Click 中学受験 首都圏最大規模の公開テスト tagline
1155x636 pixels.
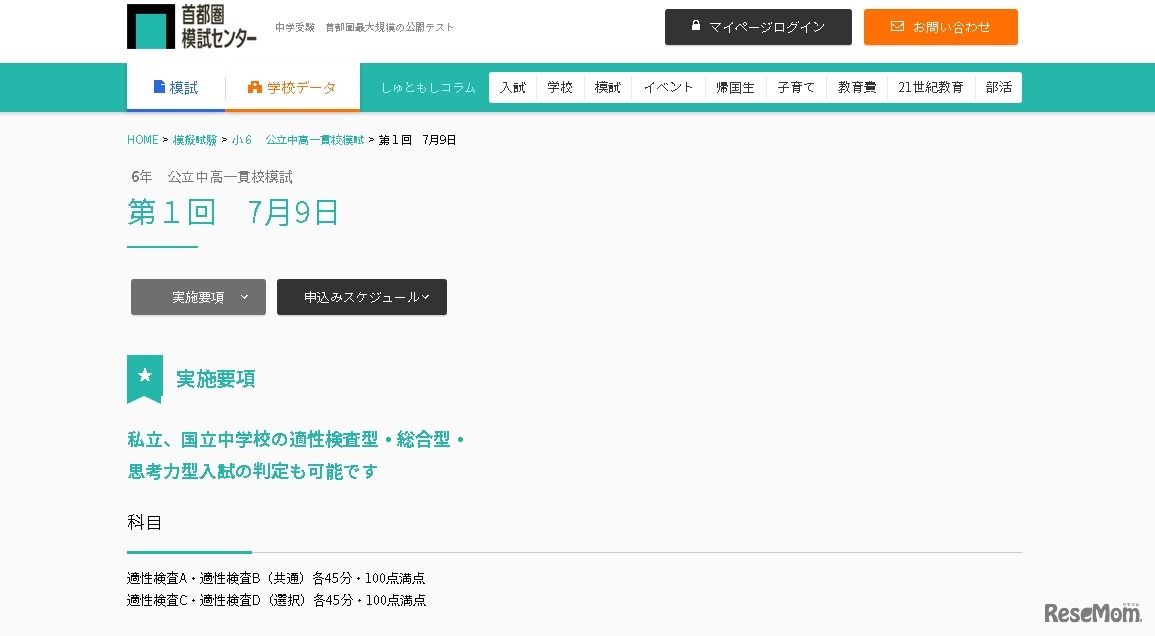[364, 27]
